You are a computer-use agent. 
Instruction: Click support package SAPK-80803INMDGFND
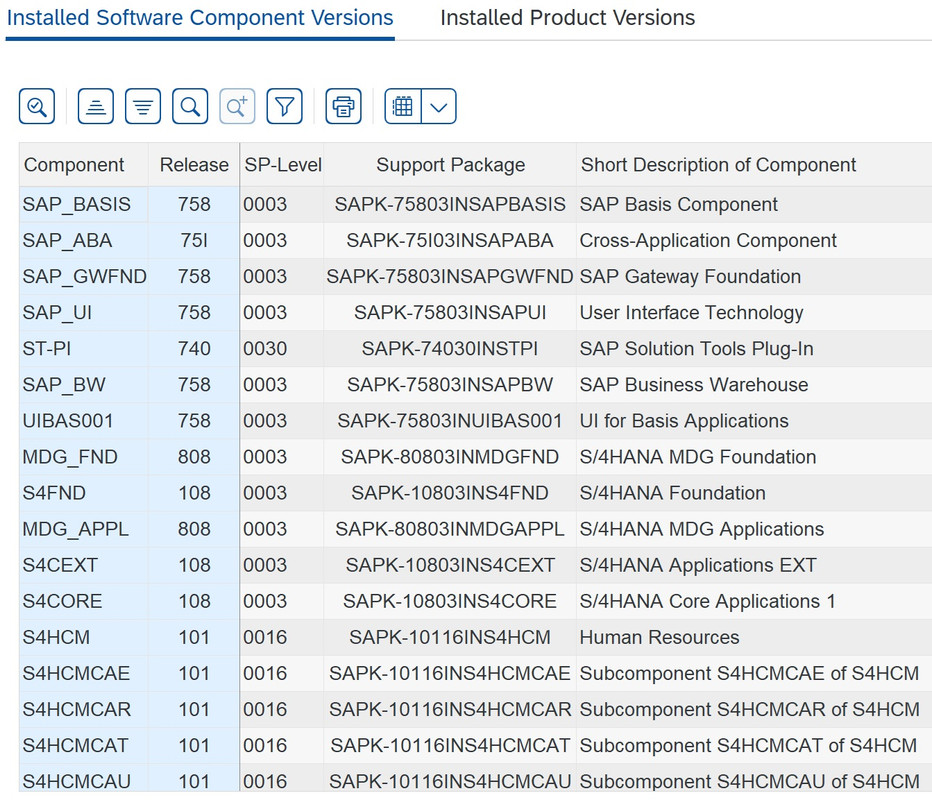(x=450, y=457)
